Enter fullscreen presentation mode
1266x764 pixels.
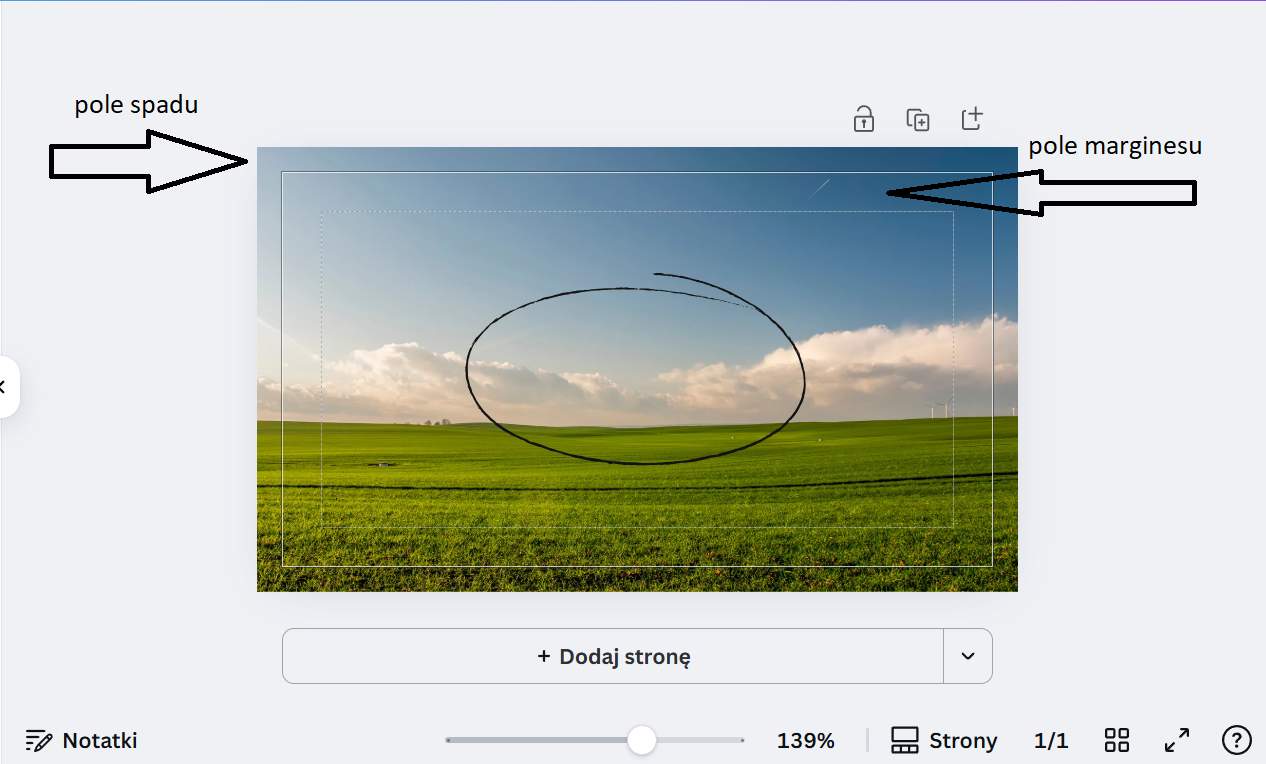1177,740
